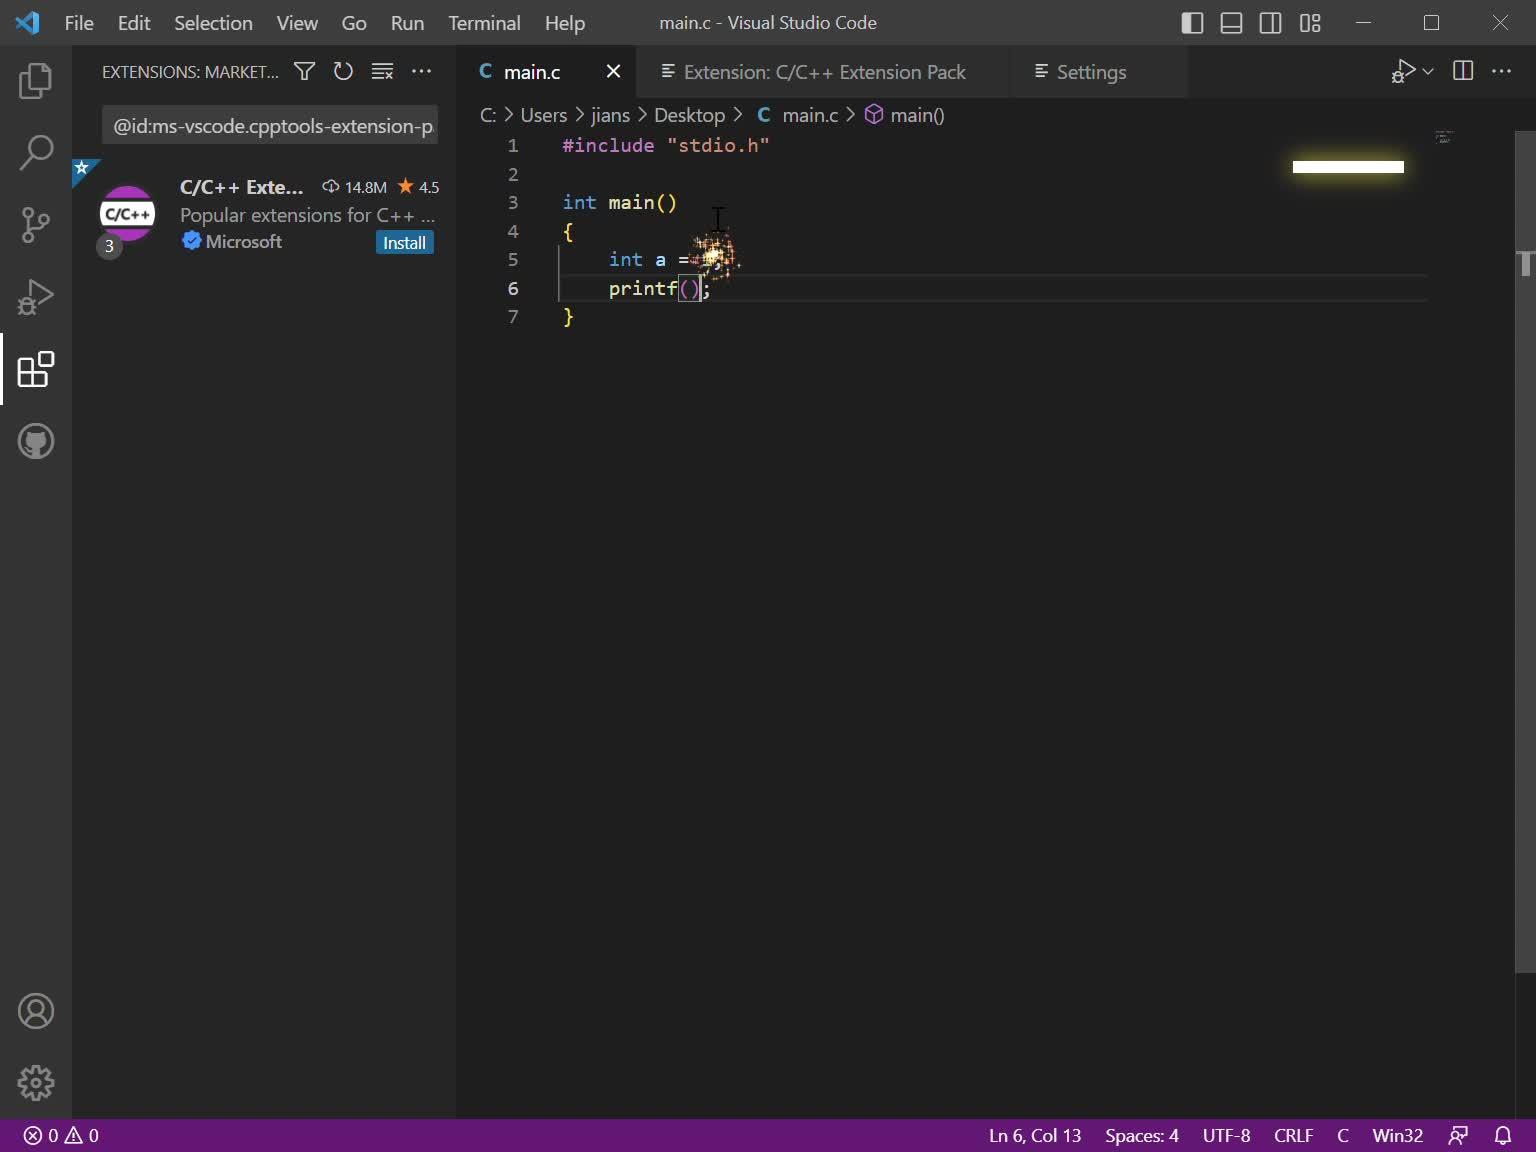Image resolution: width=1536 pixels, height=1152 pixels.
Task: Open the Source Control view
Action: click(x=36, y=225)
